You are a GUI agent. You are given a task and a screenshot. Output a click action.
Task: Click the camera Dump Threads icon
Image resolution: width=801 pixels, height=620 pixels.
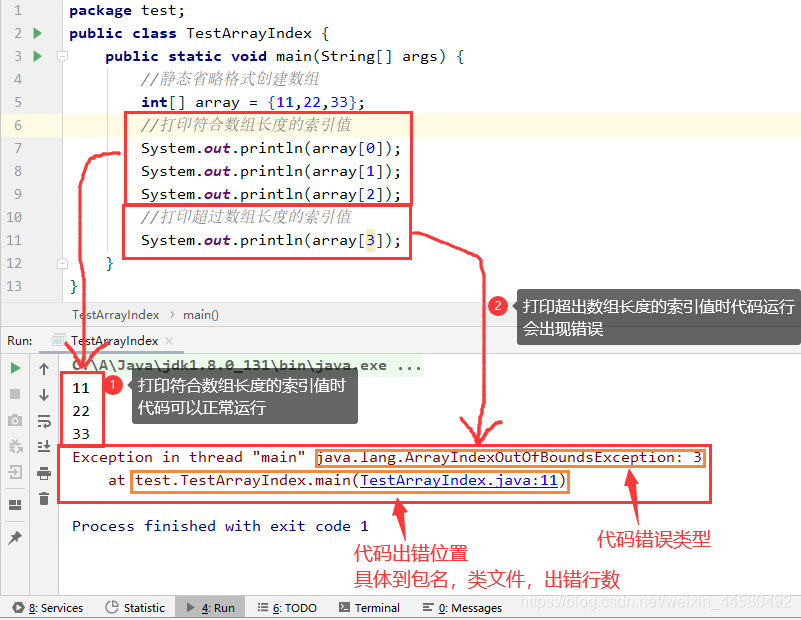tap(15, 420)
